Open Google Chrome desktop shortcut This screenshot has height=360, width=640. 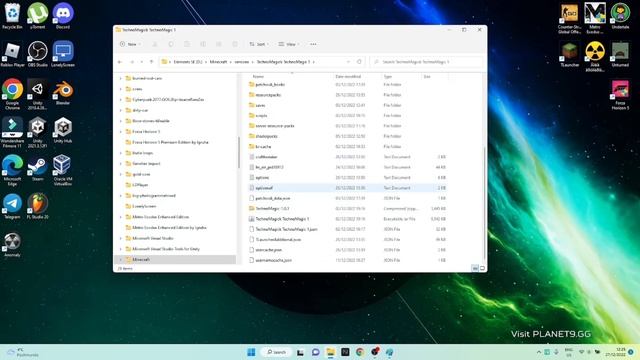coord(12,94)
